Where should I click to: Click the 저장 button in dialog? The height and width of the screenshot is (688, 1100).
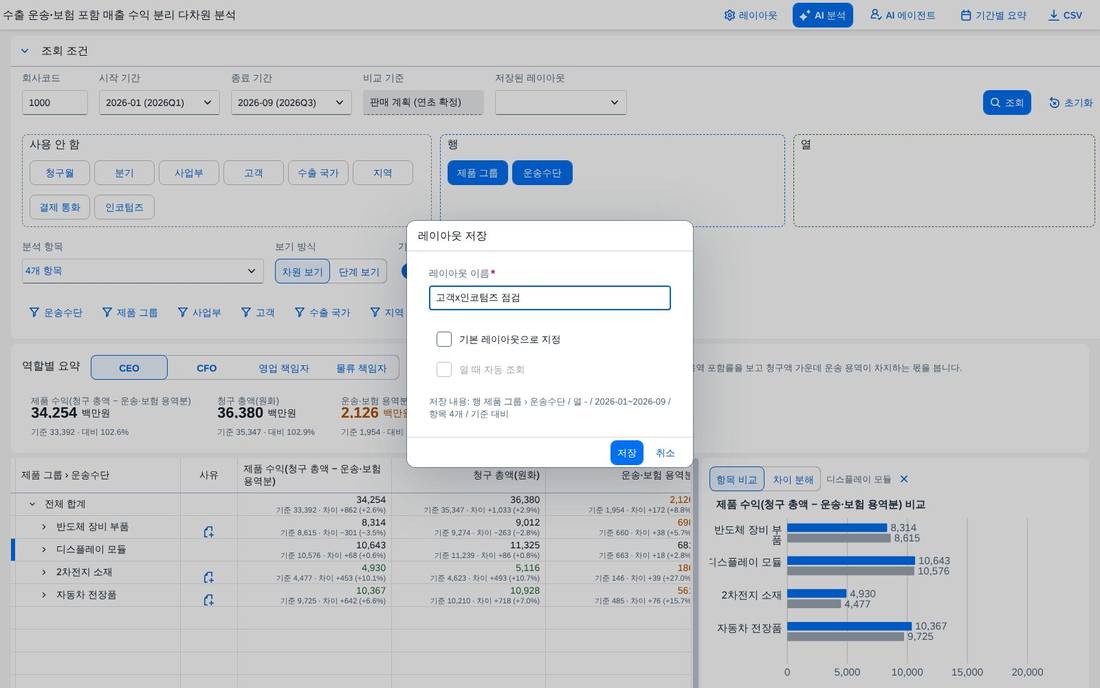point(626,453)
